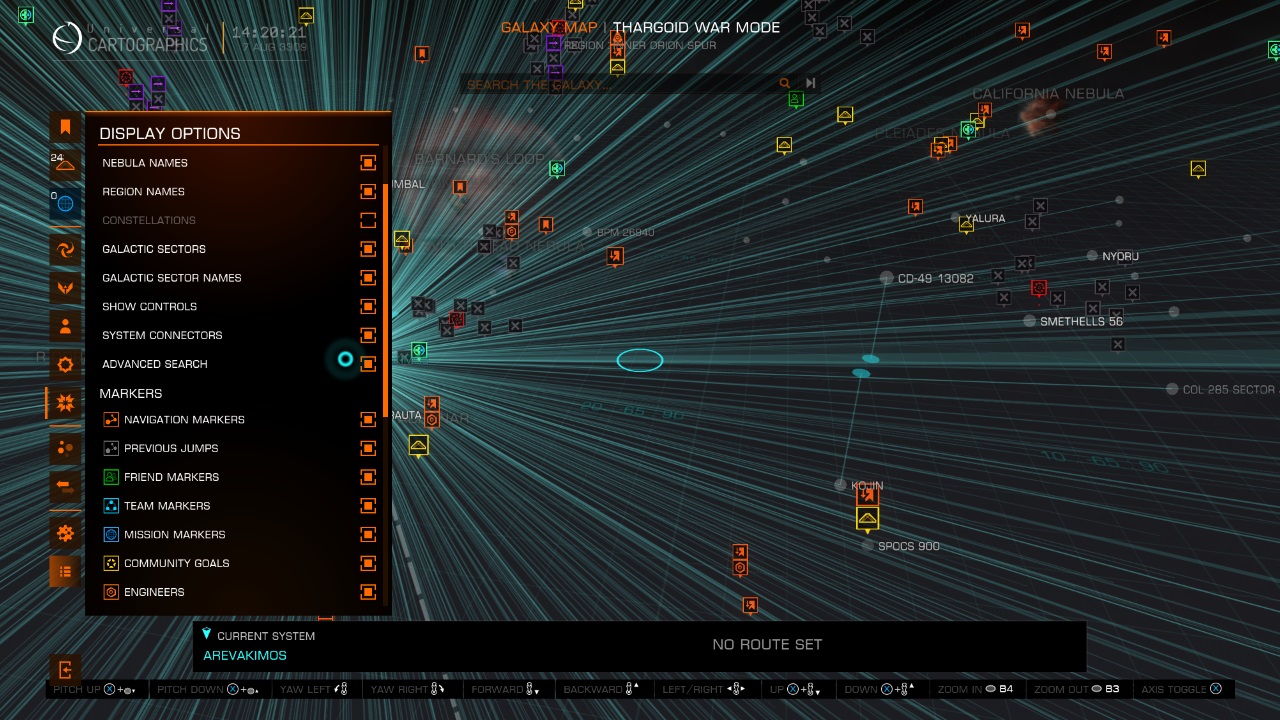Toggle System Connectors checkbox

368,335
